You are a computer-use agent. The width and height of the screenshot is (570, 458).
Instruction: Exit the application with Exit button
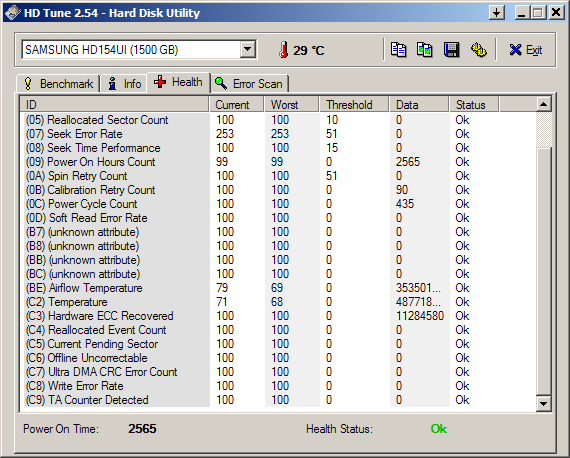(526, 50)
